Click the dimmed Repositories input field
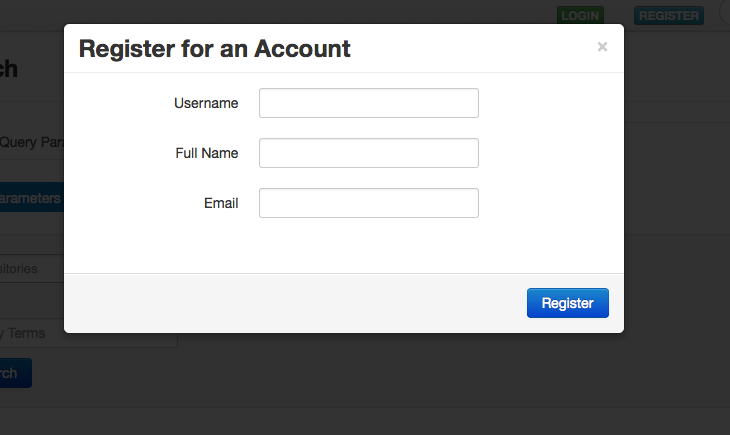Viewport: 730px width, 435px height. click(32, 269)
